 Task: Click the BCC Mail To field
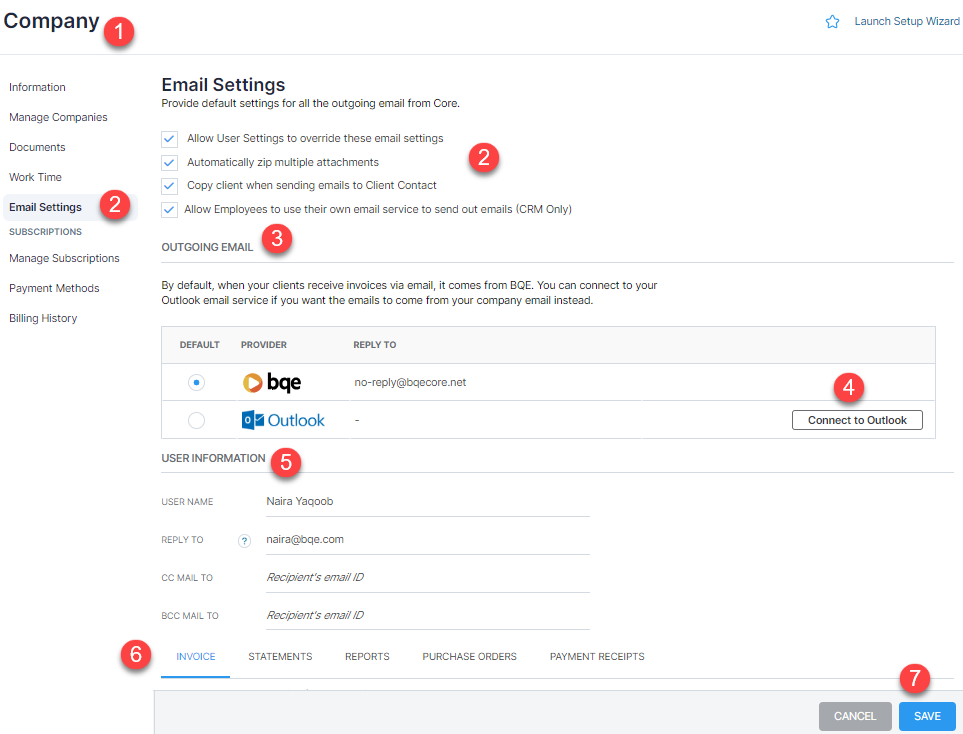pyautogui.click(x=427, y=615)
